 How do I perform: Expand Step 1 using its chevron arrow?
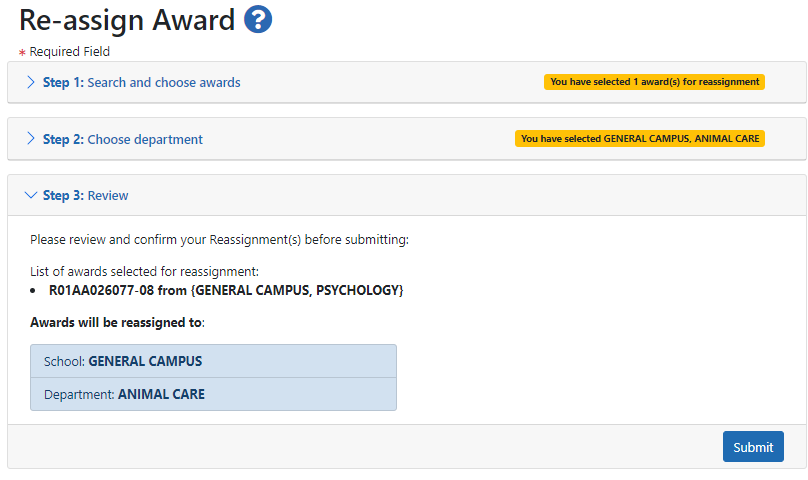31,82
